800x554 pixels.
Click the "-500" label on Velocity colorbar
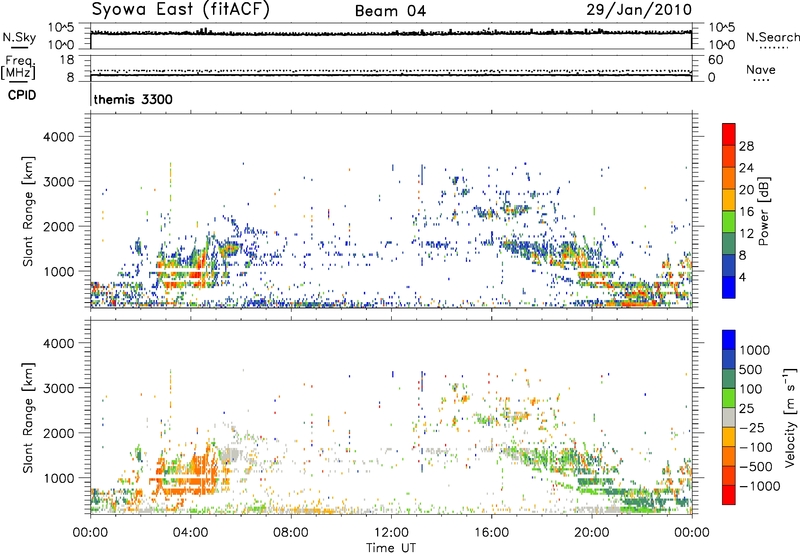(756, 466)
